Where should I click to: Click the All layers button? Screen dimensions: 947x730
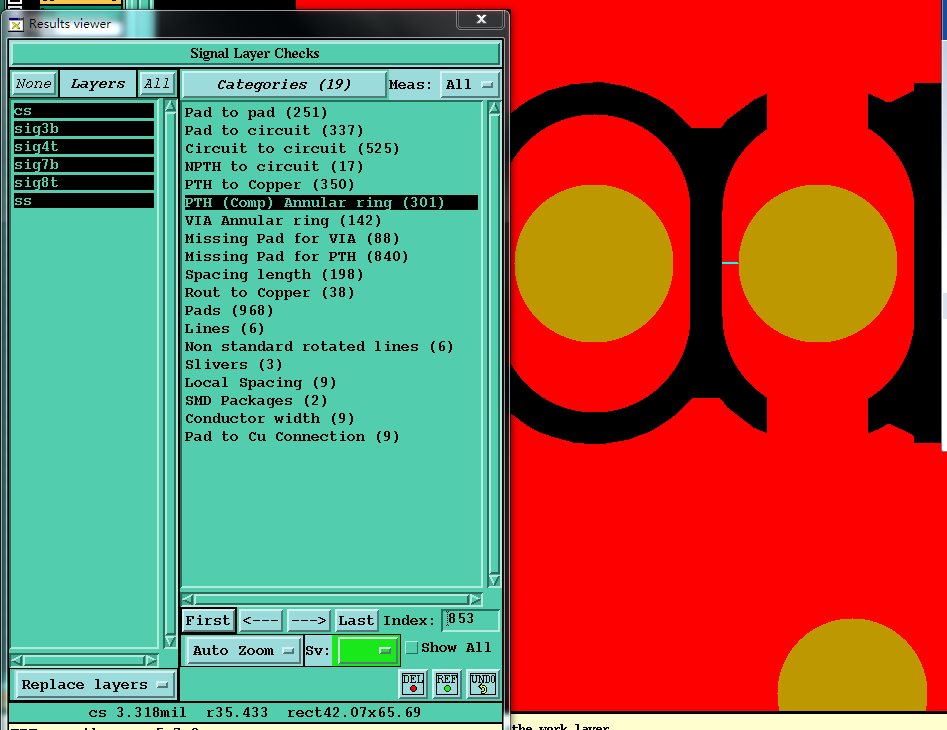tap(156, 83)
